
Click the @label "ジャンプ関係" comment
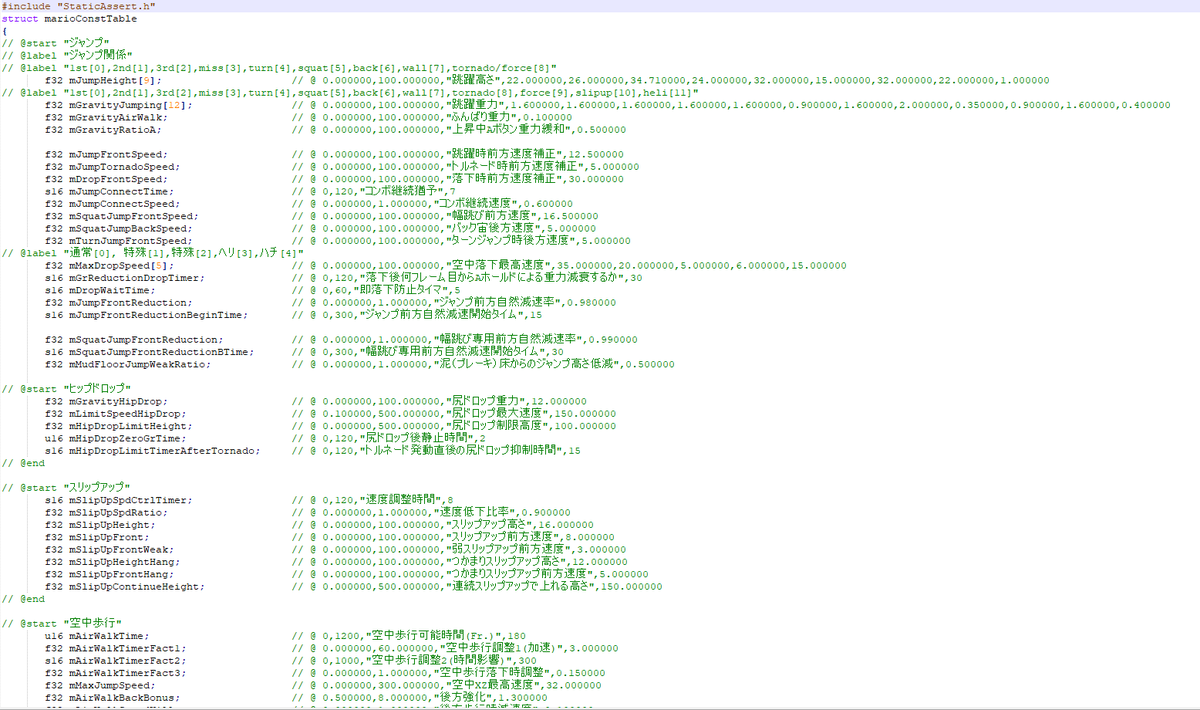pos(67,55)
